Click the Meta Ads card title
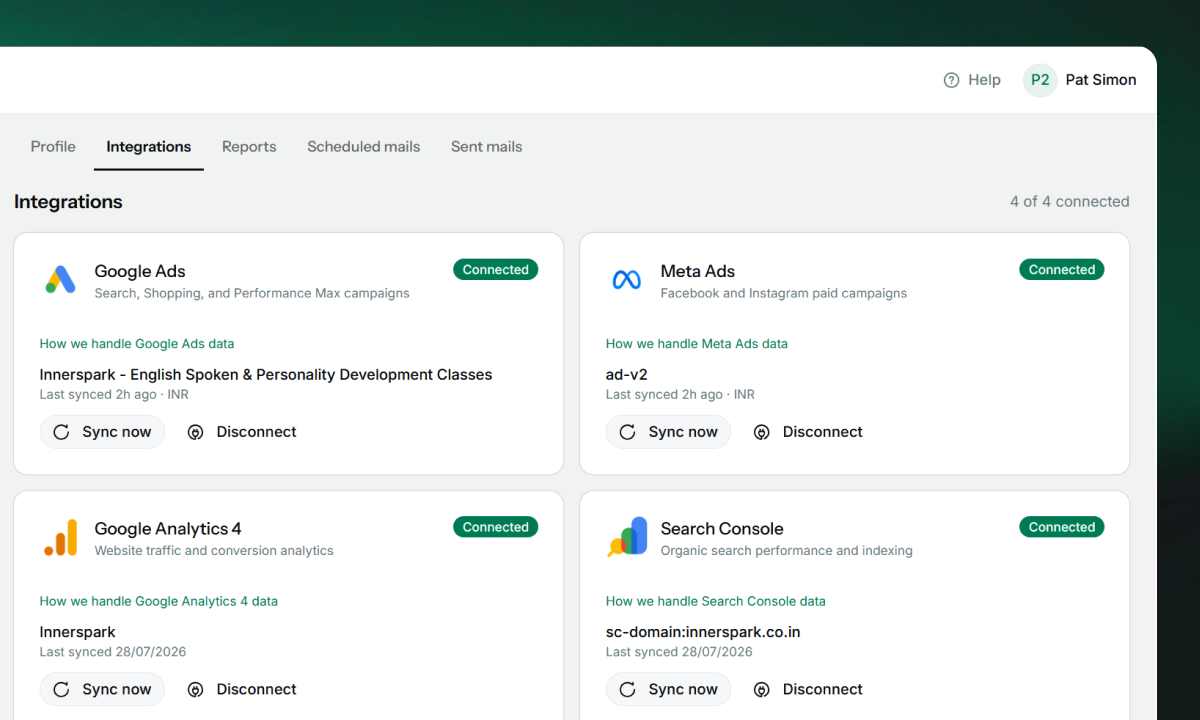 [698, 271]
